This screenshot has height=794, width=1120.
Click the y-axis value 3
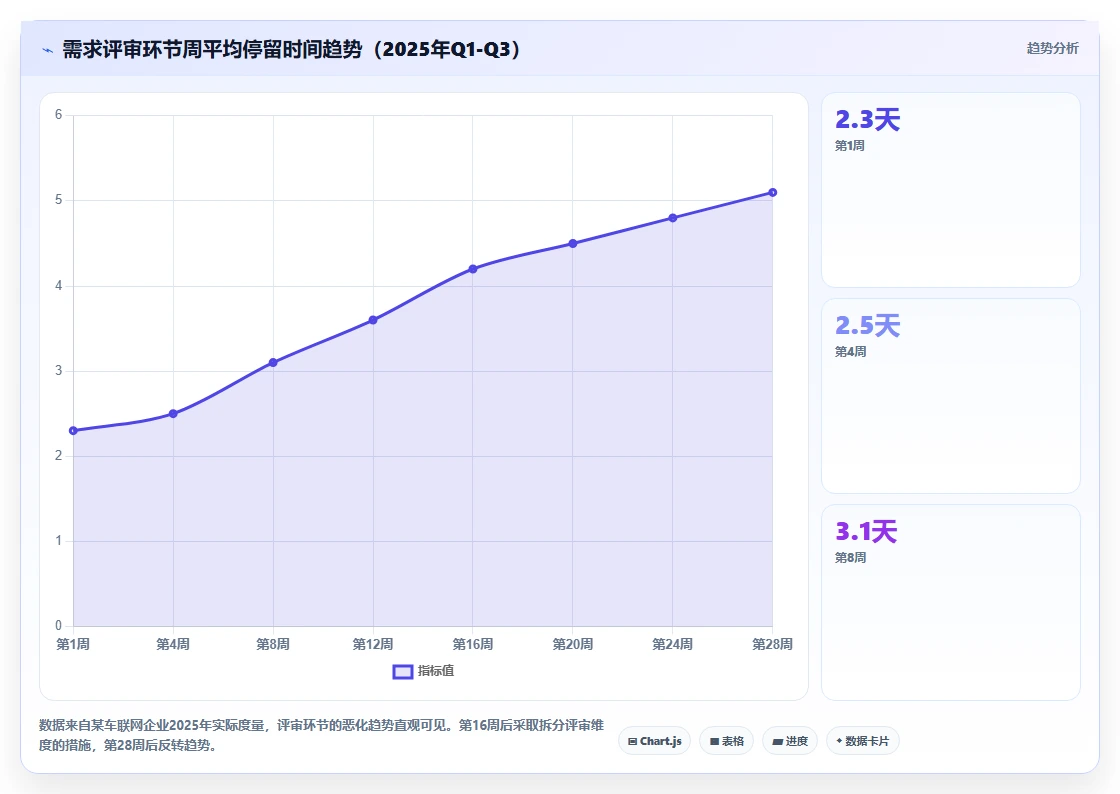59,371
